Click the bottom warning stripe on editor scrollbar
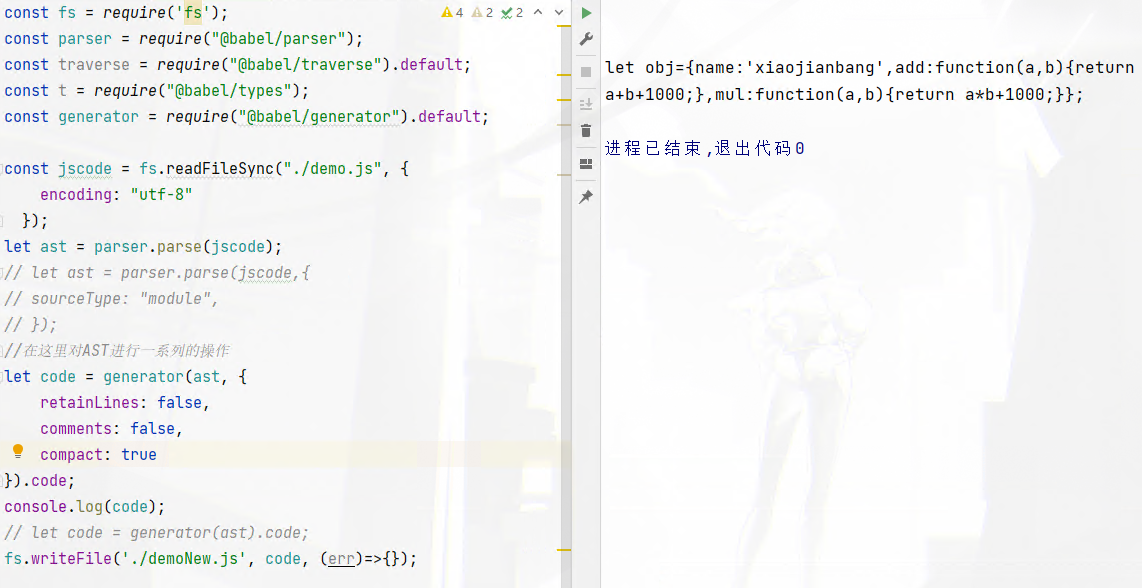 (565, 550)
